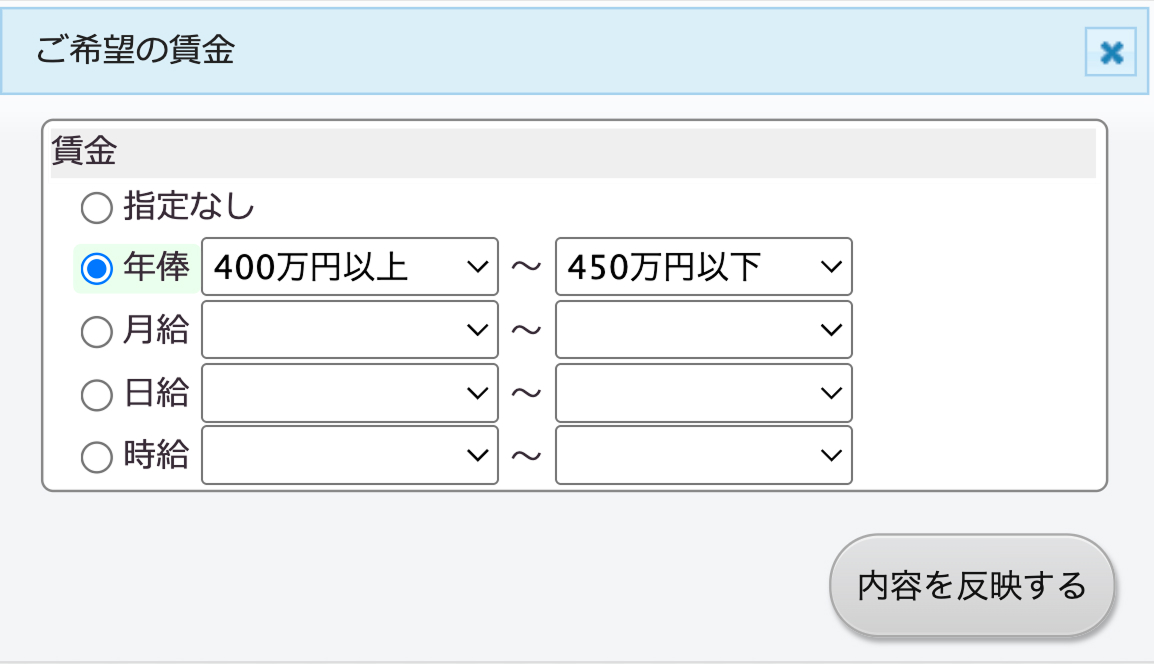Expand the 時給 maximum amount dropdown

point(703,456)
